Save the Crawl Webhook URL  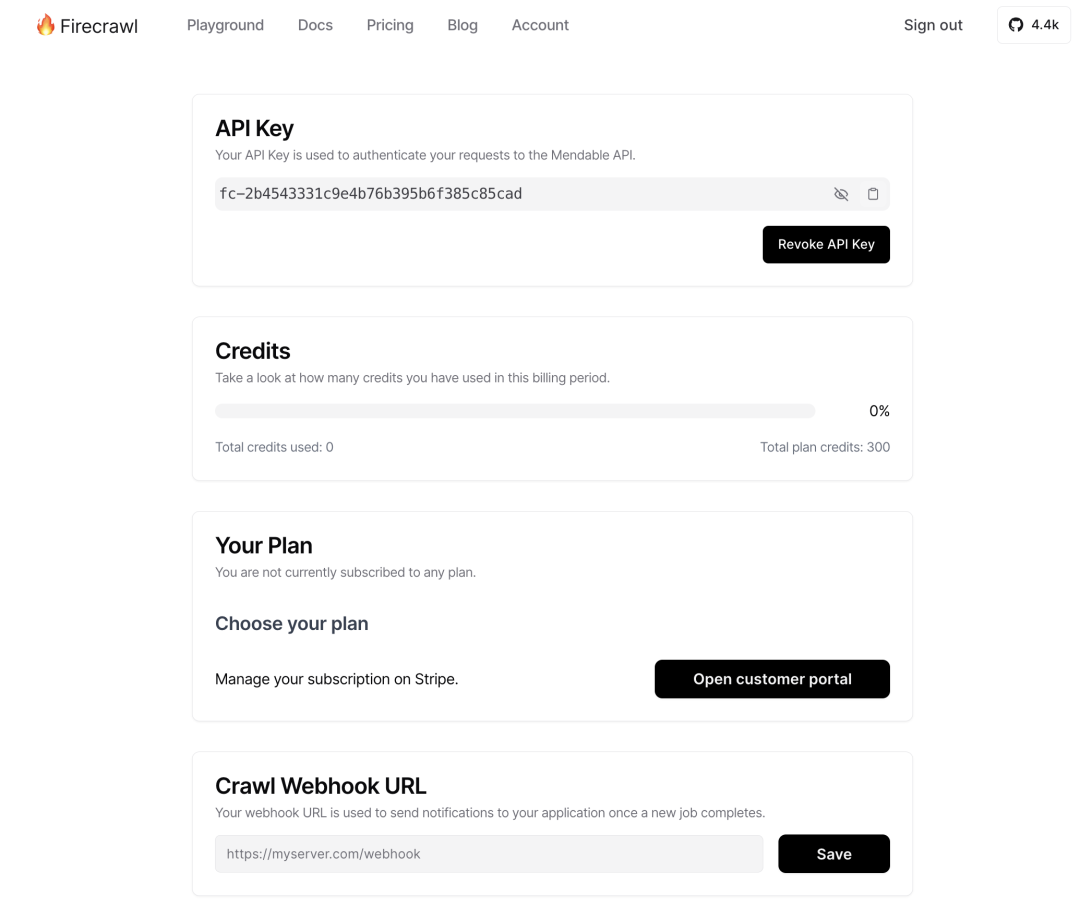coord(834,854)
